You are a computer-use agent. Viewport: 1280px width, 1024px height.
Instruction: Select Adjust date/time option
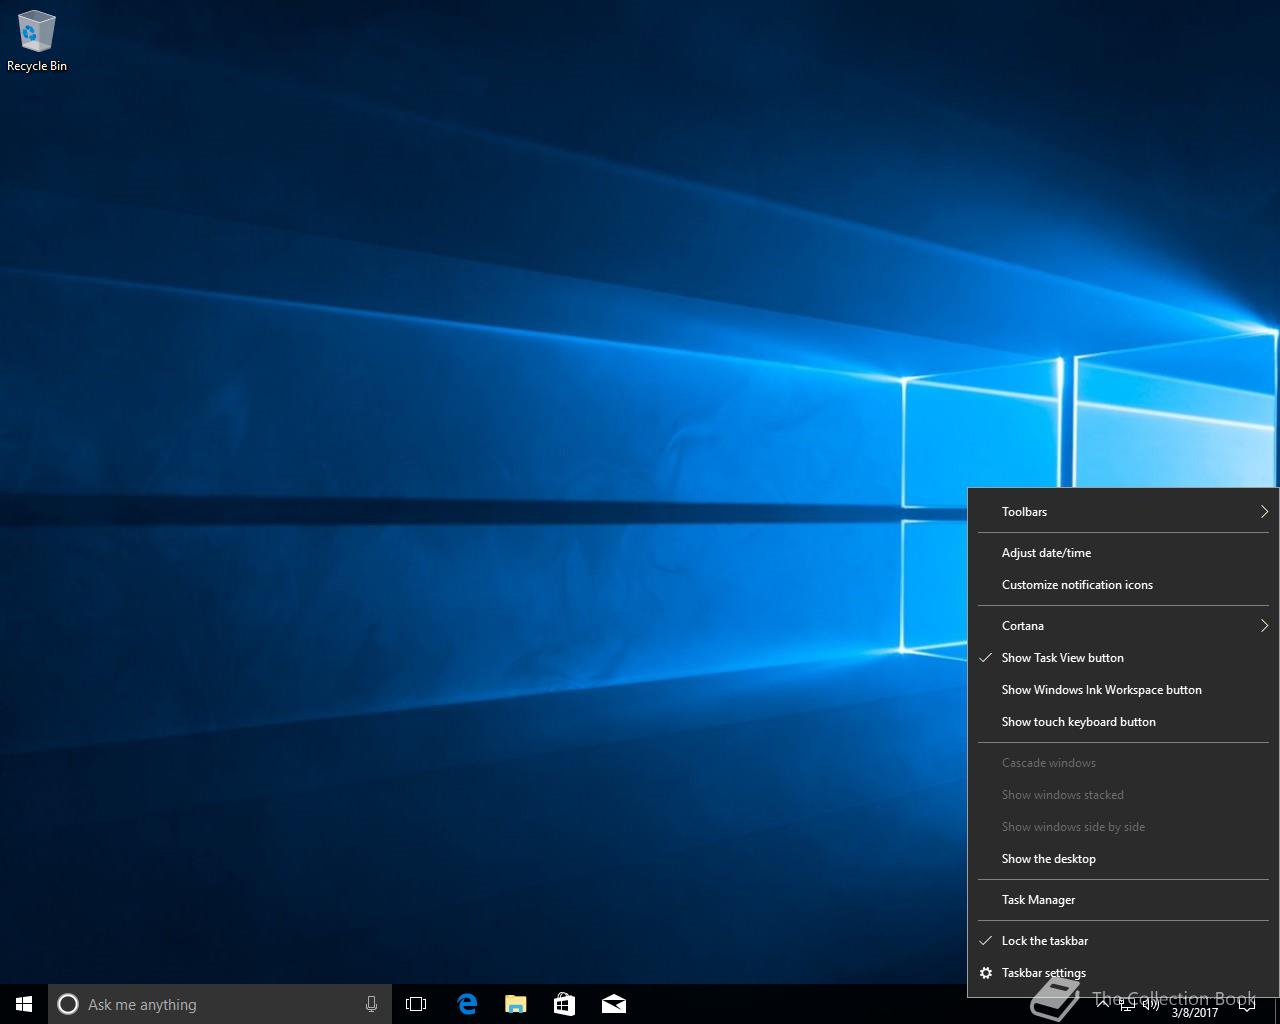click(1046, 553)
